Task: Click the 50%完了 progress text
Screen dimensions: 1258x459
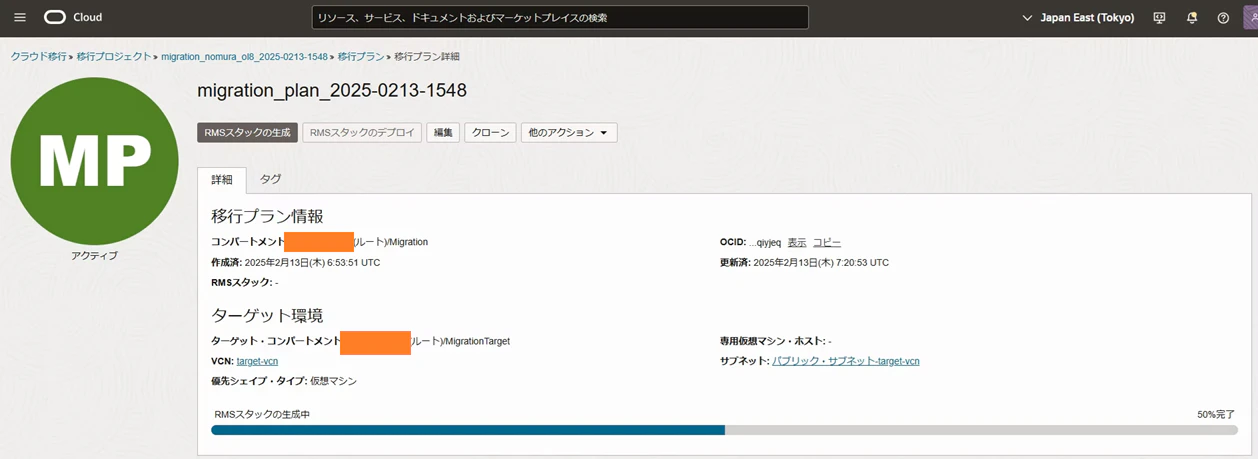Action: pyautogui.click(x=1216, y=414)
